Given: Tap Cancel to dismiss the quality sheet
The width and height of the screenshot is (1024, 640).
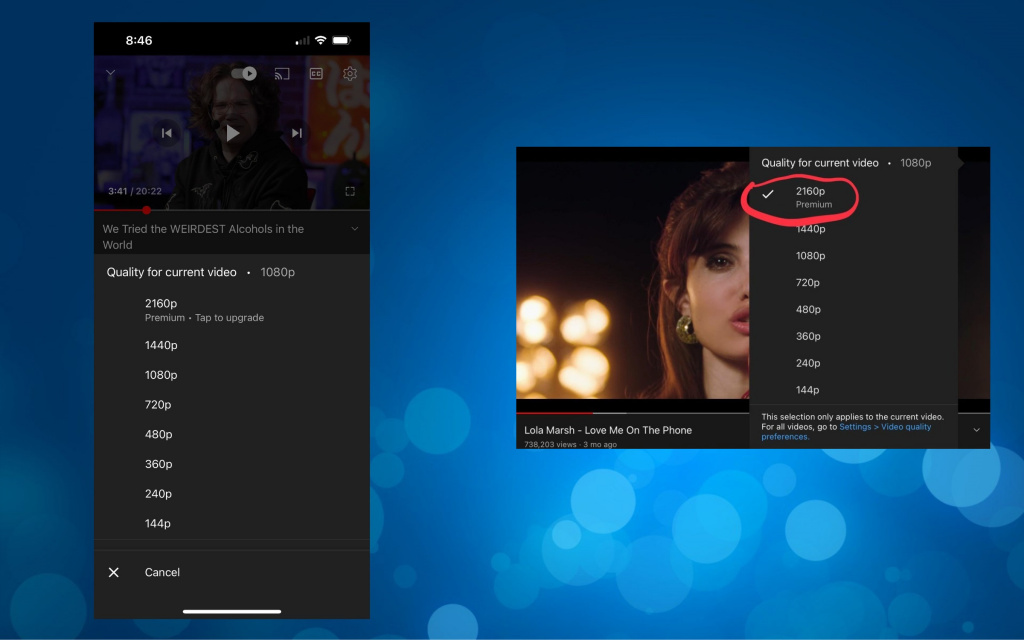Looking at the screenshot, I should (x=162, y=572).
